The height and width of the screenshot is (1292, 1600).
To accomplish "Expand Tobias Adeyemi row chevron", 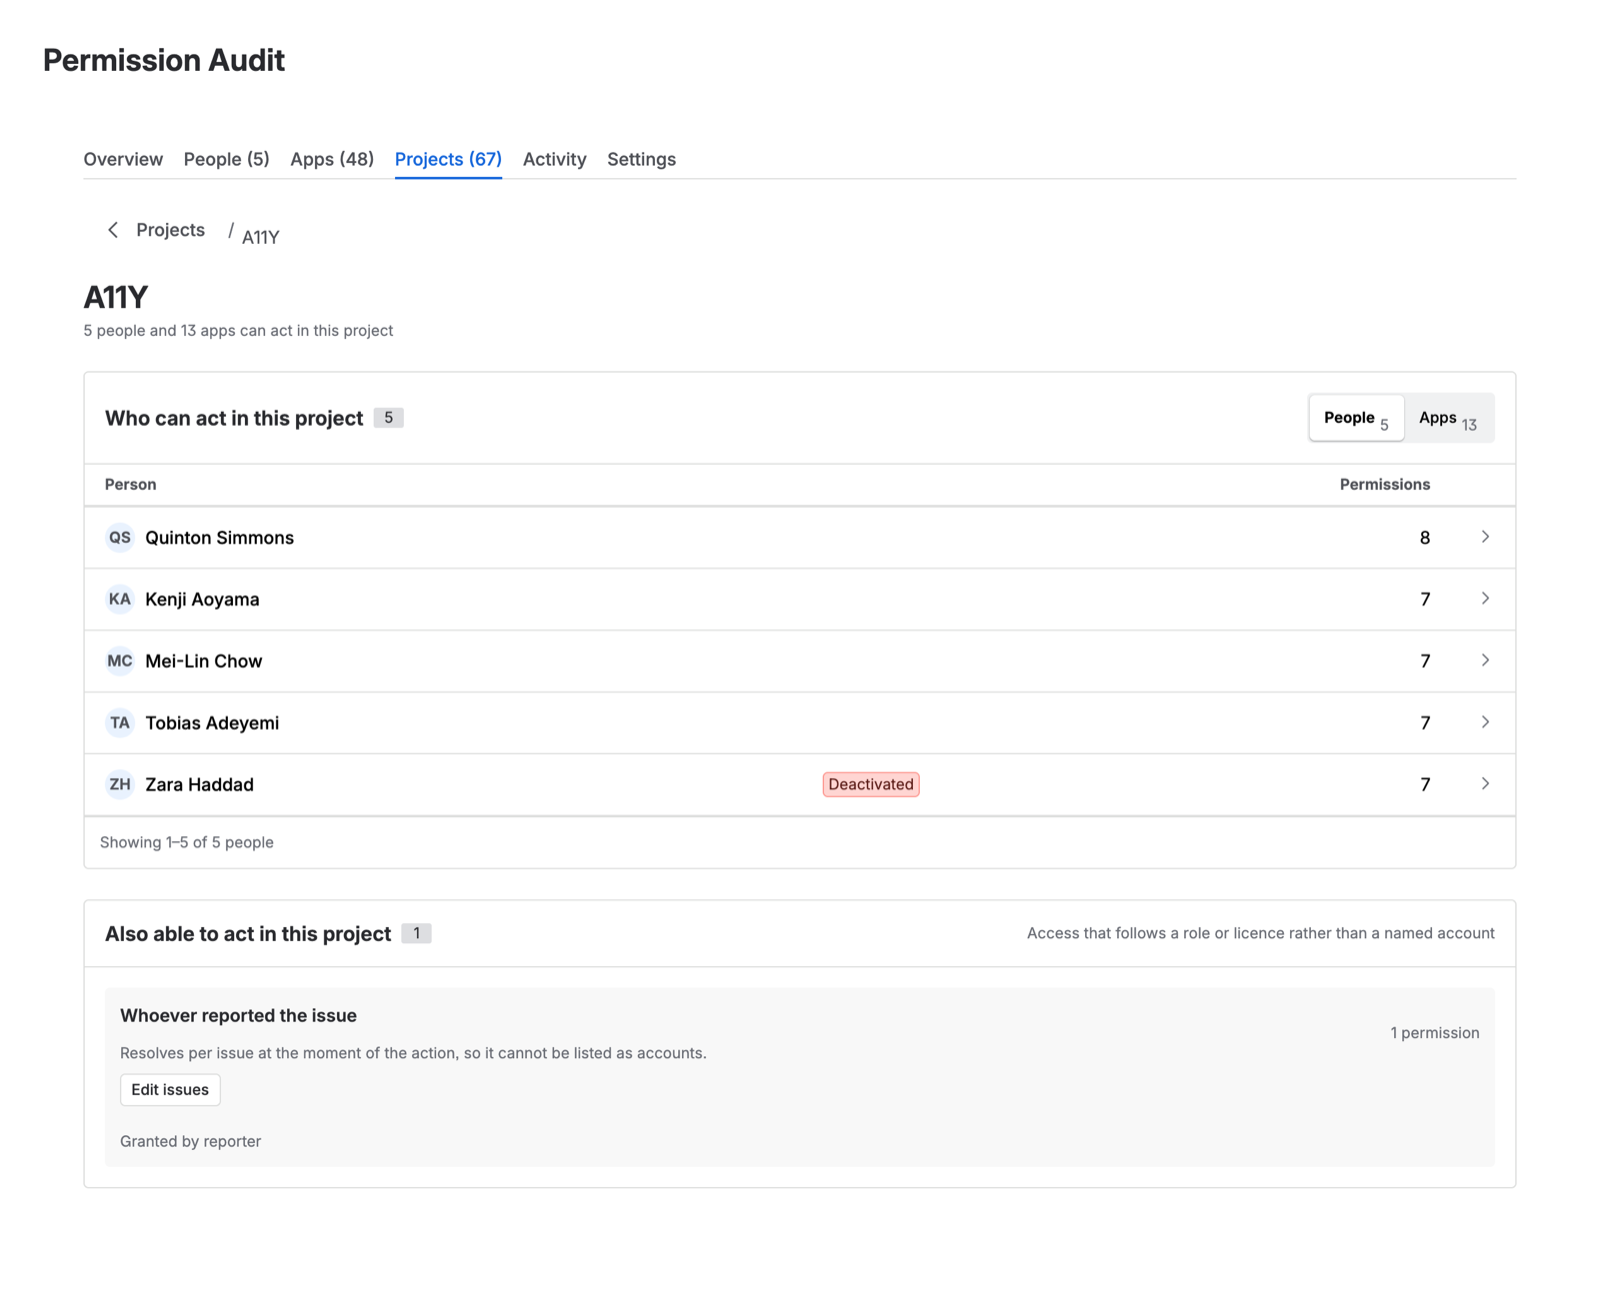I will point(1485,723).
